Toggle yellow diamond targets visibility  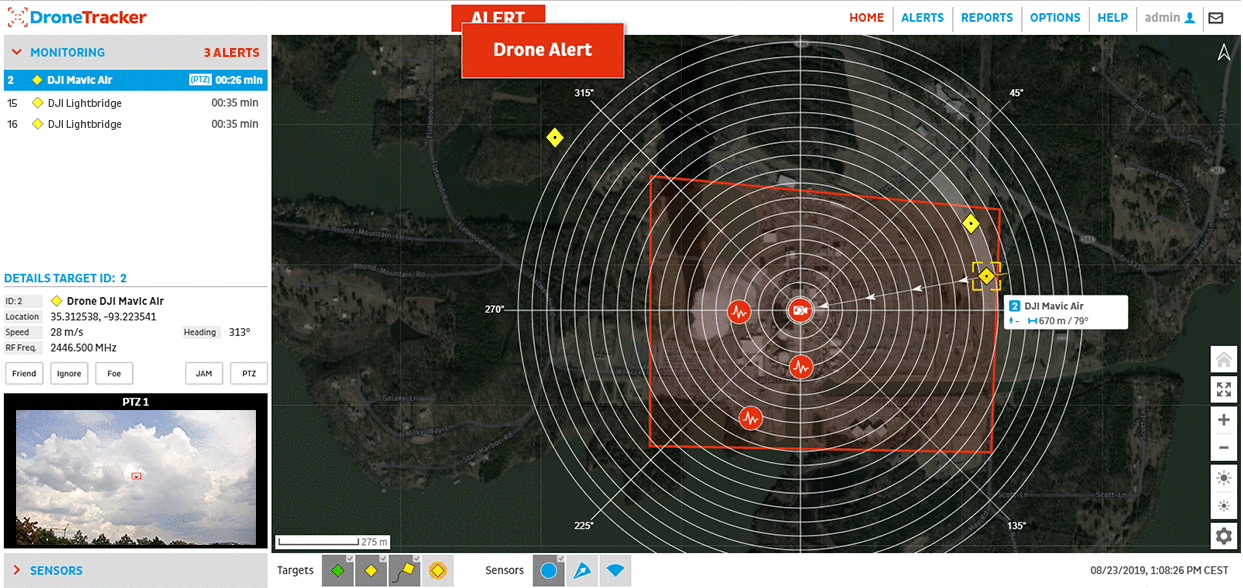click(x=371, y=570)
